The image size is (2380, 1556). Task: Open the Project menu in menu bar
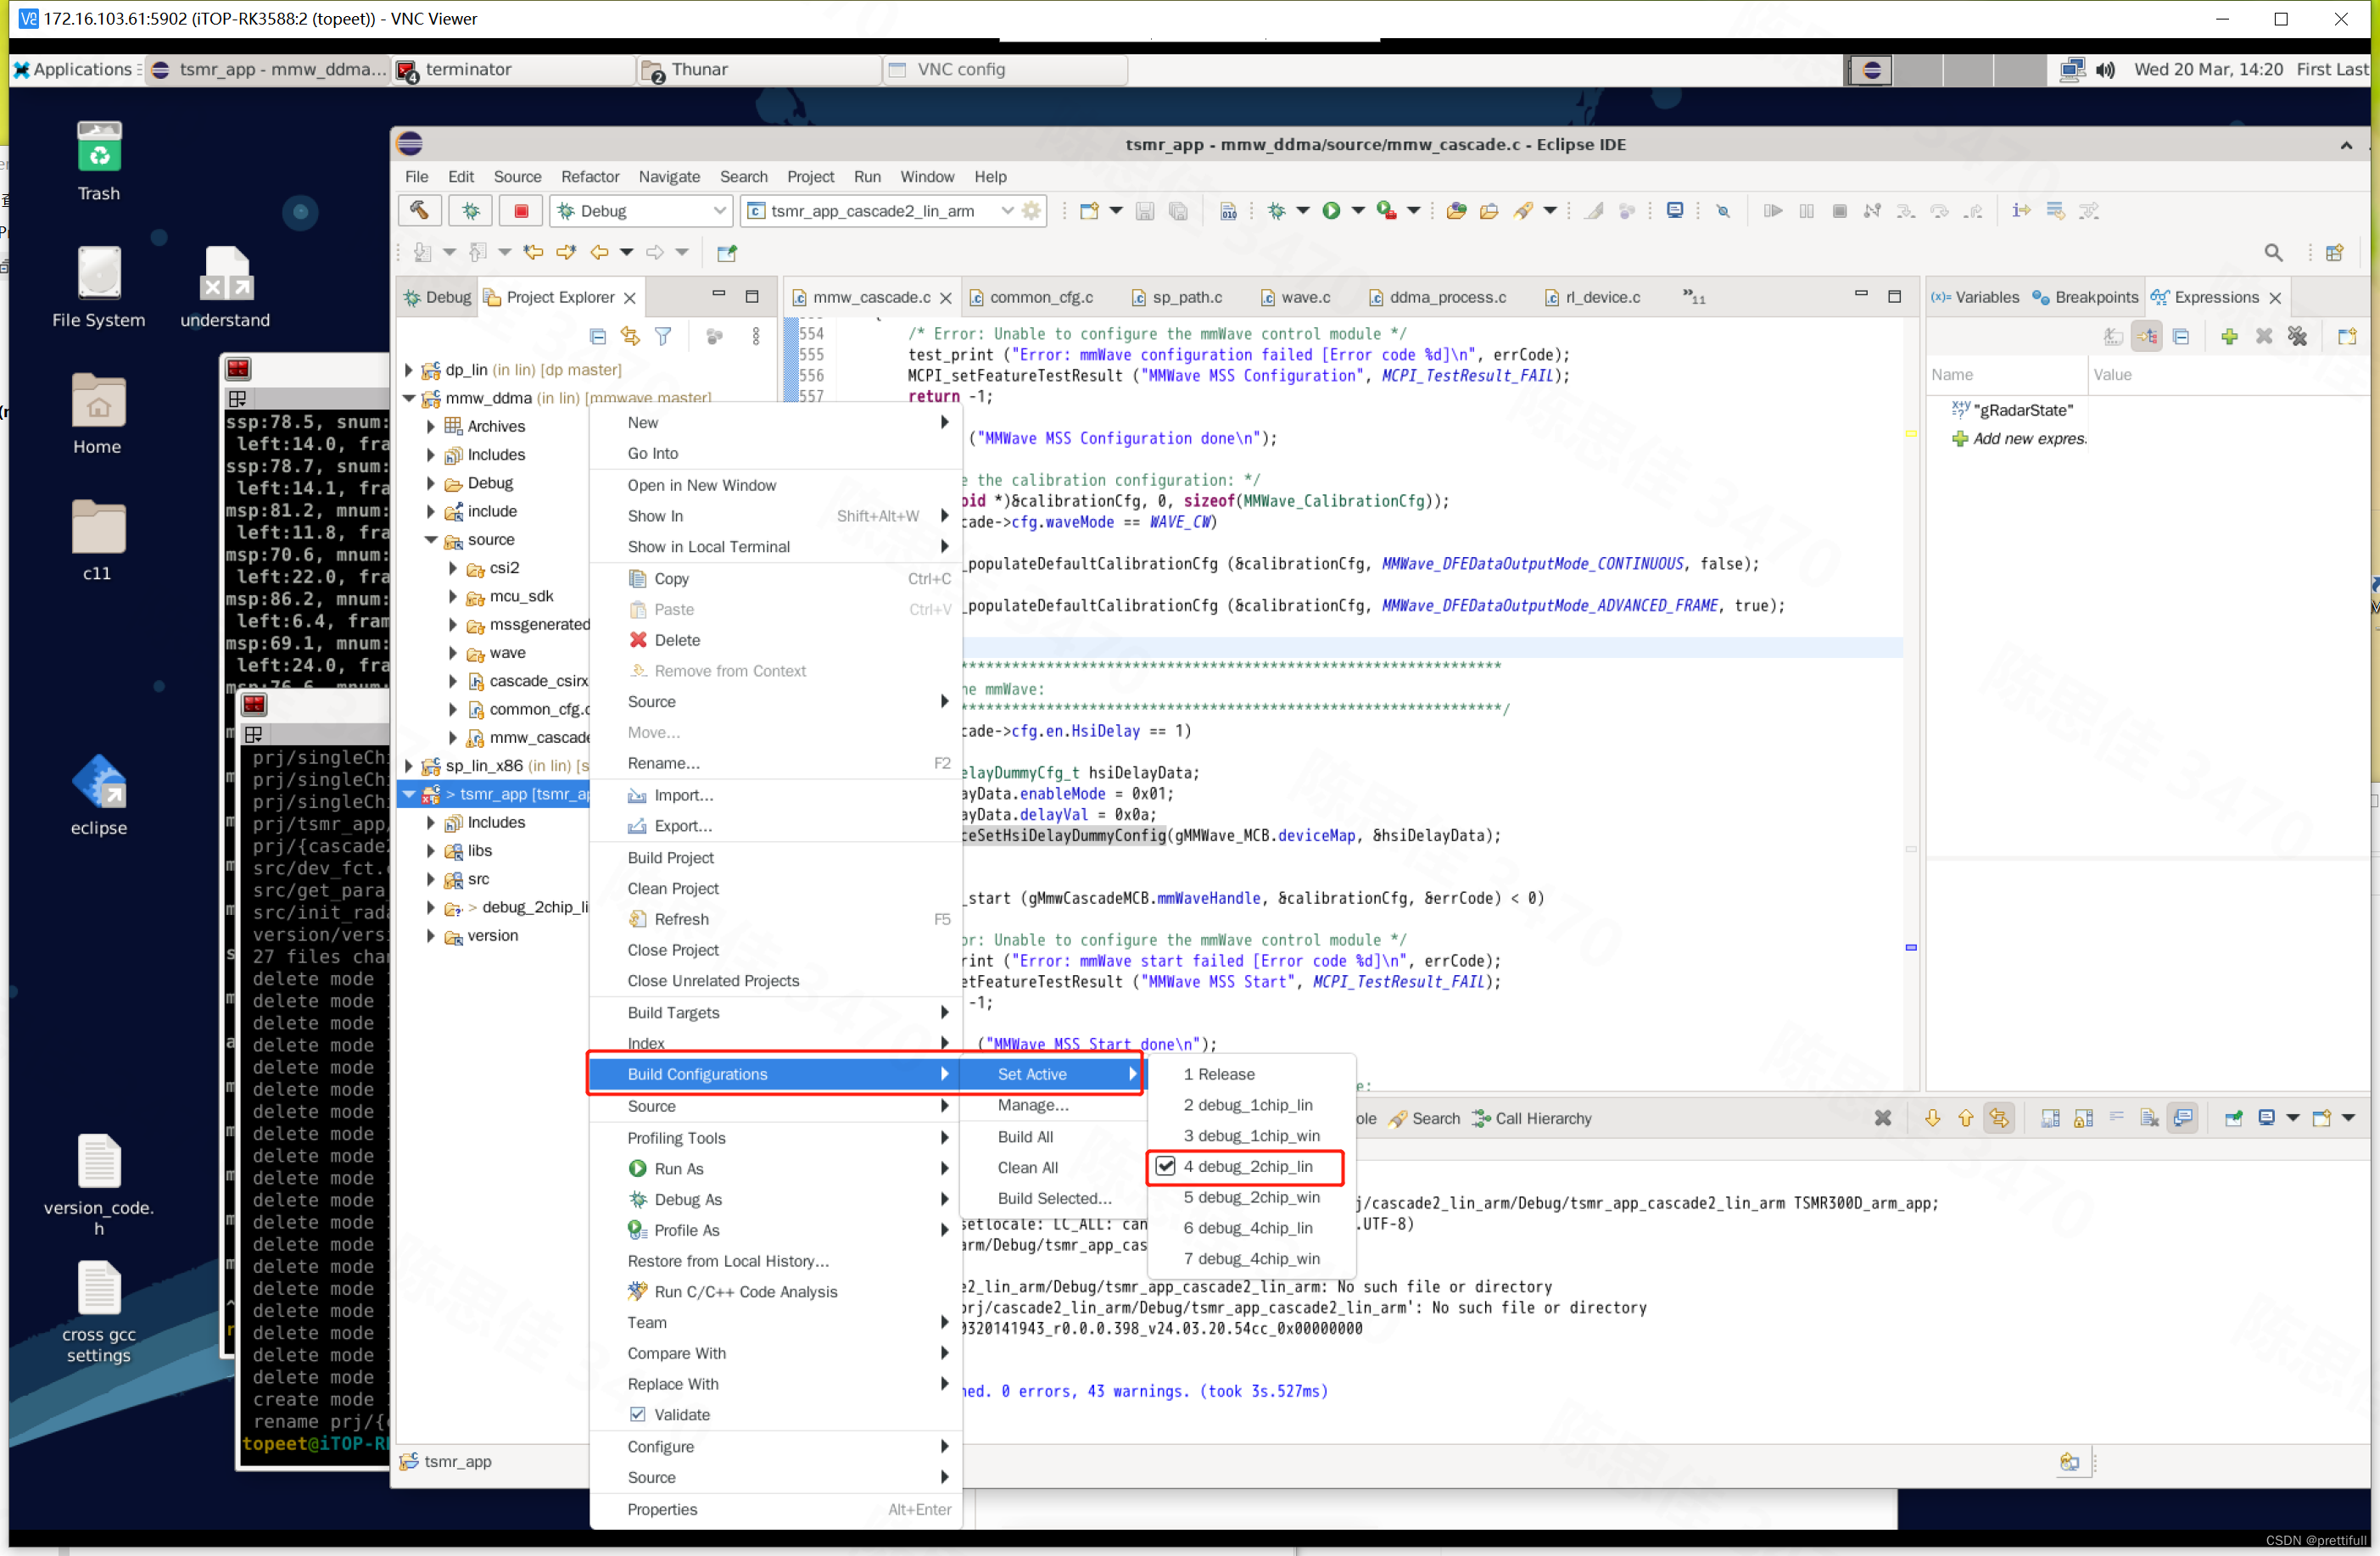click(x=809, y=177)
